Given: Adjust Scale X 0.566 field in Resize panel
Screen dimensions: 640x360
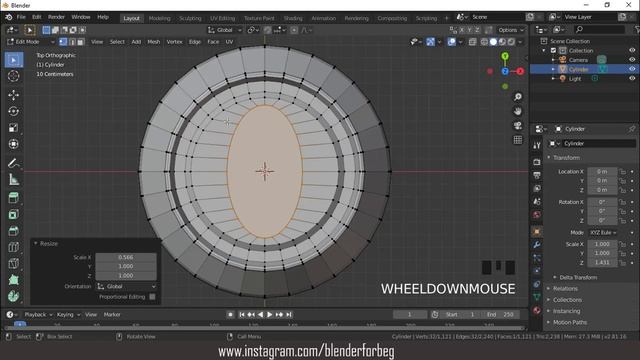Looking at the screenshot, I should [x=126, y=257].
